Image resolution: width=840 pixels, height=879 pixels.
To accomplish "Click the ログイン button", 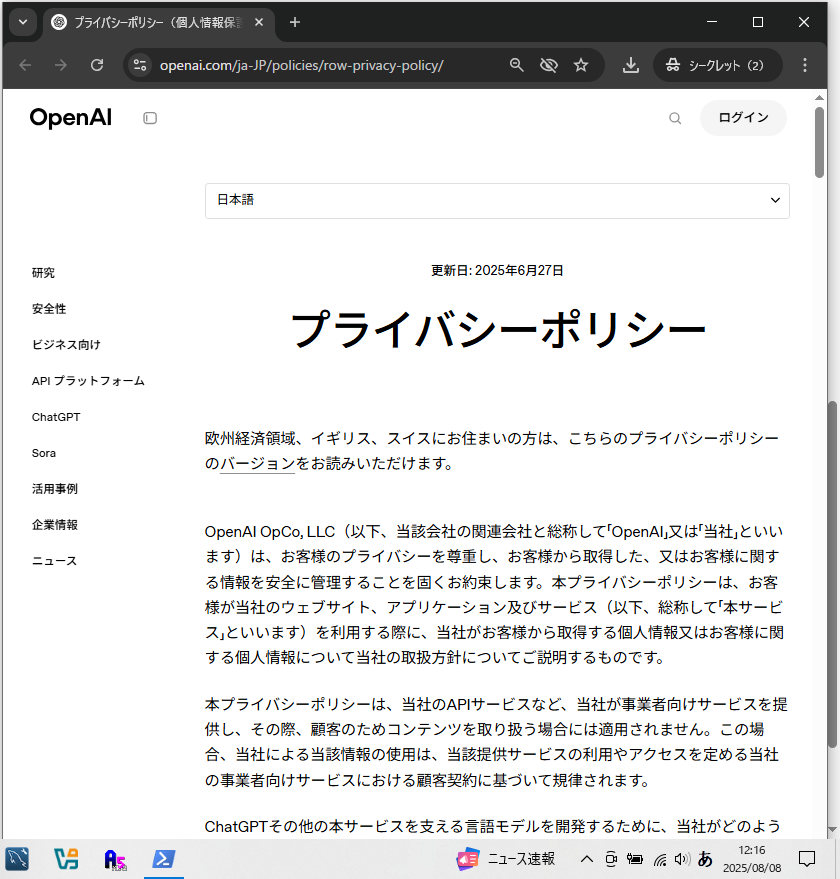I will [743, 118].
